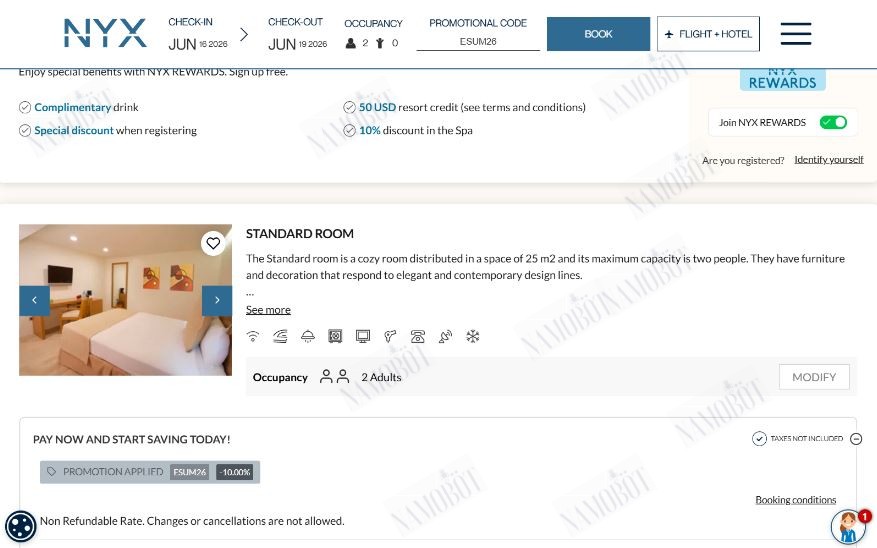
Task: Open the chat assistant avatar
Action: 848,527
